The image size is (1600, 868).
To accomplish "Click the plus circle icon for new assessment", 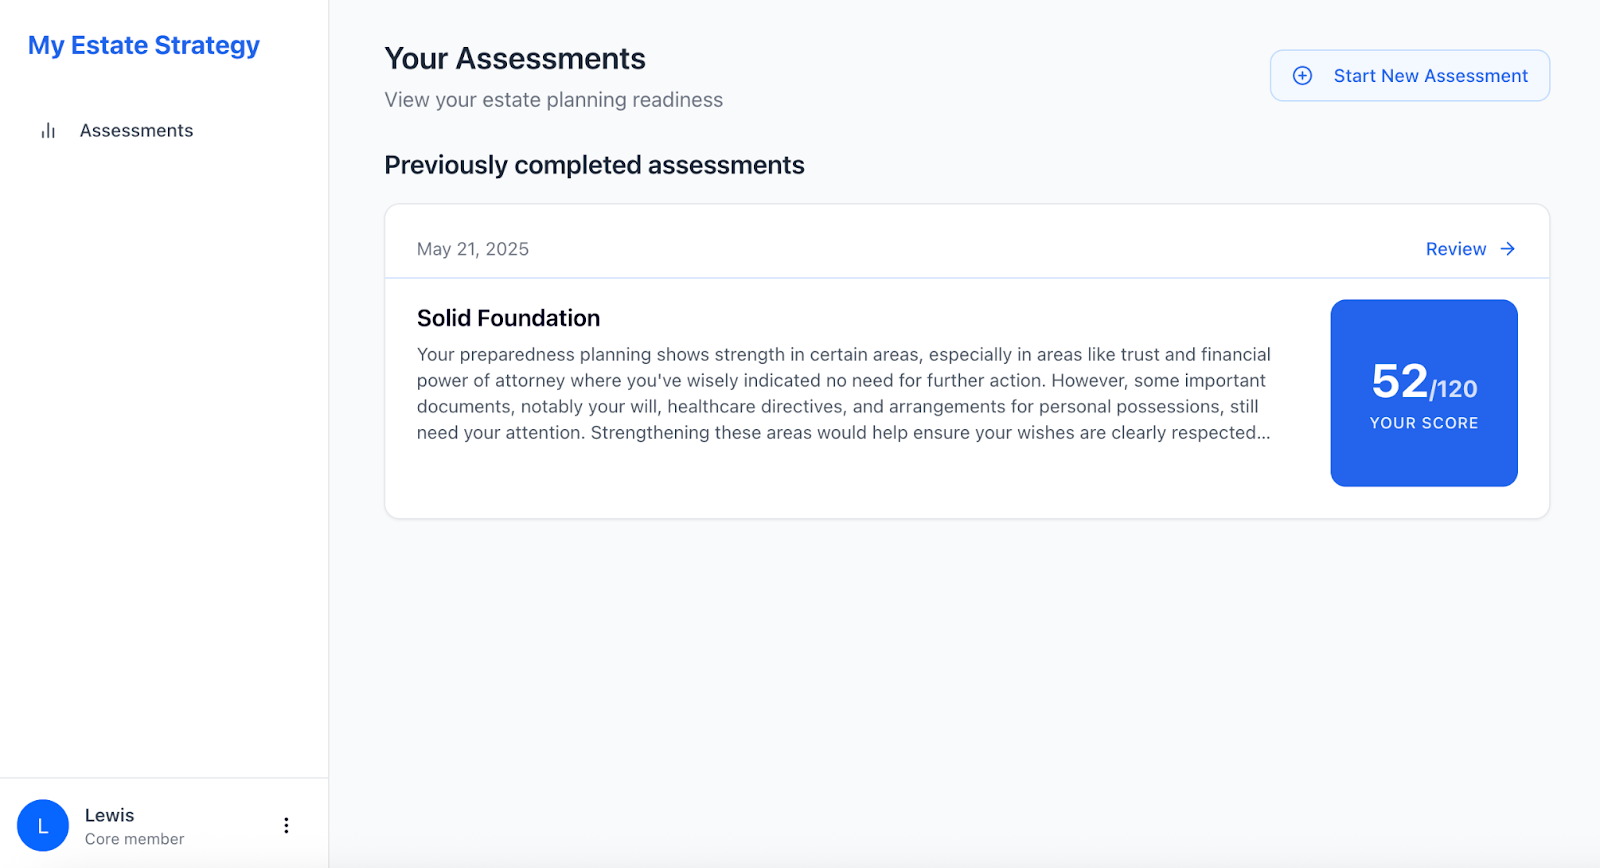I will 1302,76.
